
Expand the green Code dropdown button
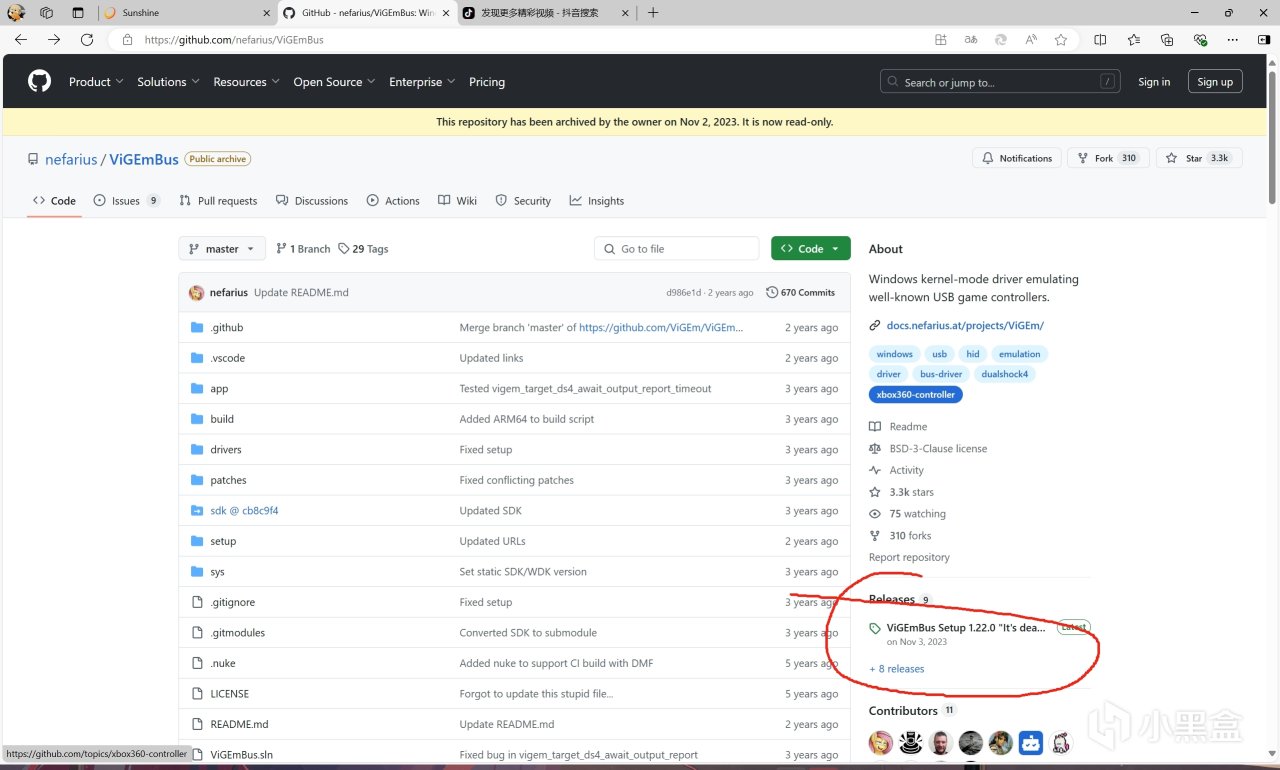coord(811,249)
